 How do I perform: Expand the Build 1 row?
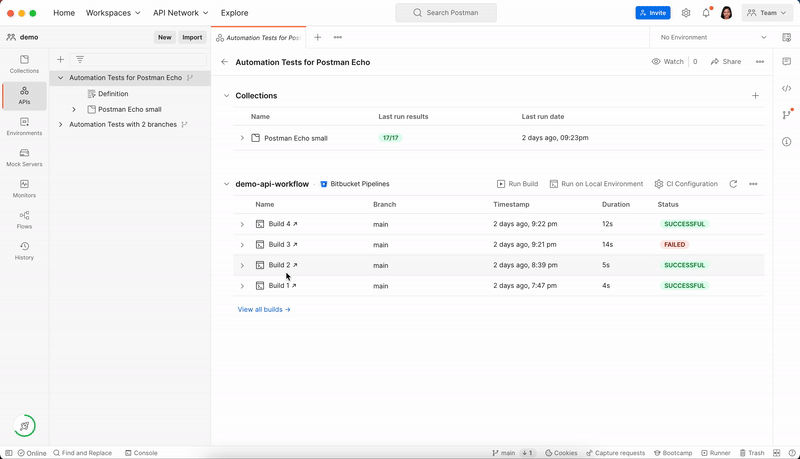pos(242,286)
